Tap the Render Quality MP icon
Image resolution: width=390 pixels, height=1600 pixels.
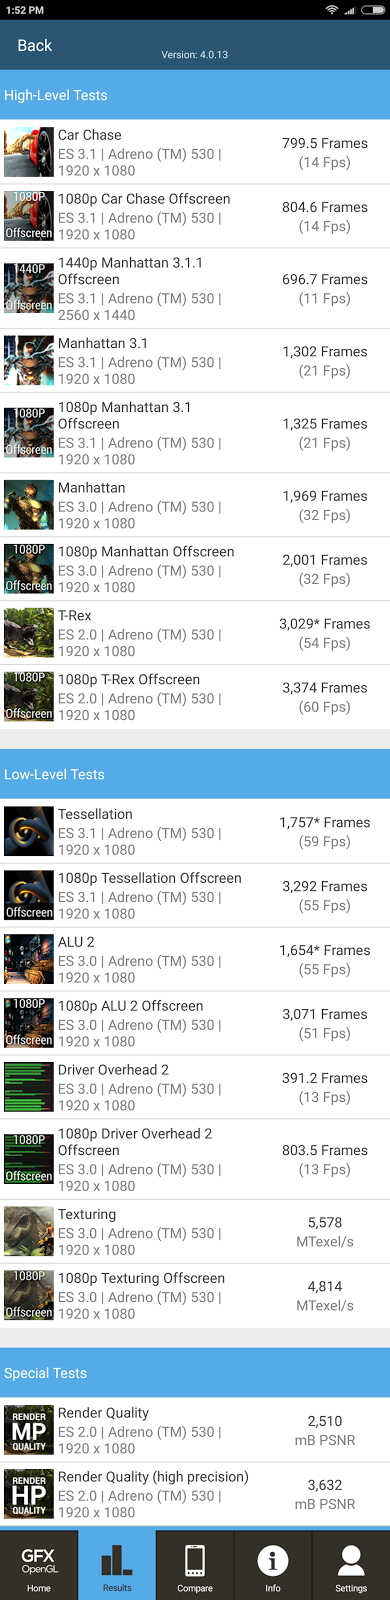(x=29, y=1431)
